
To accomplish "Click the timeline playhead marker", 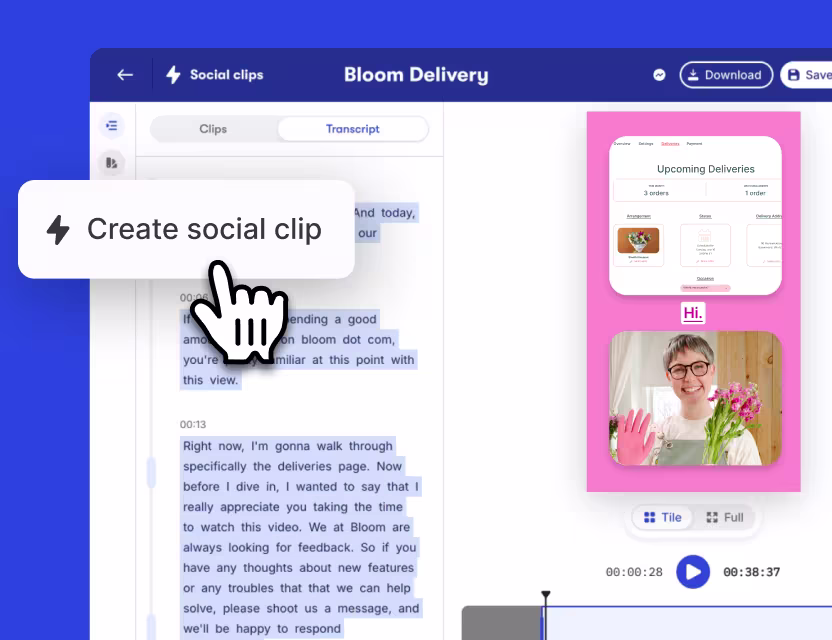I will 545,595.
